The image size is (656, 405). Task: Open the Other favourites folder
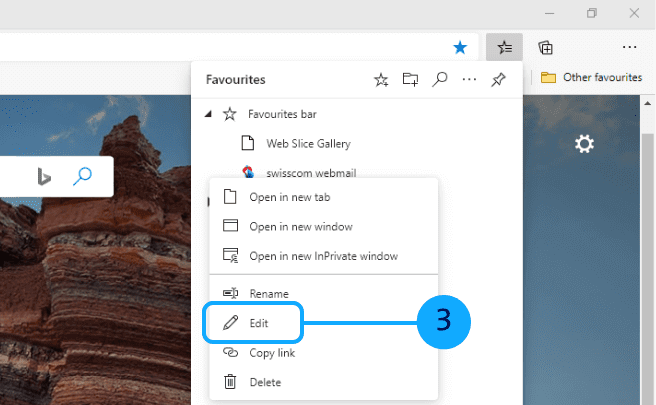[591, 77]
